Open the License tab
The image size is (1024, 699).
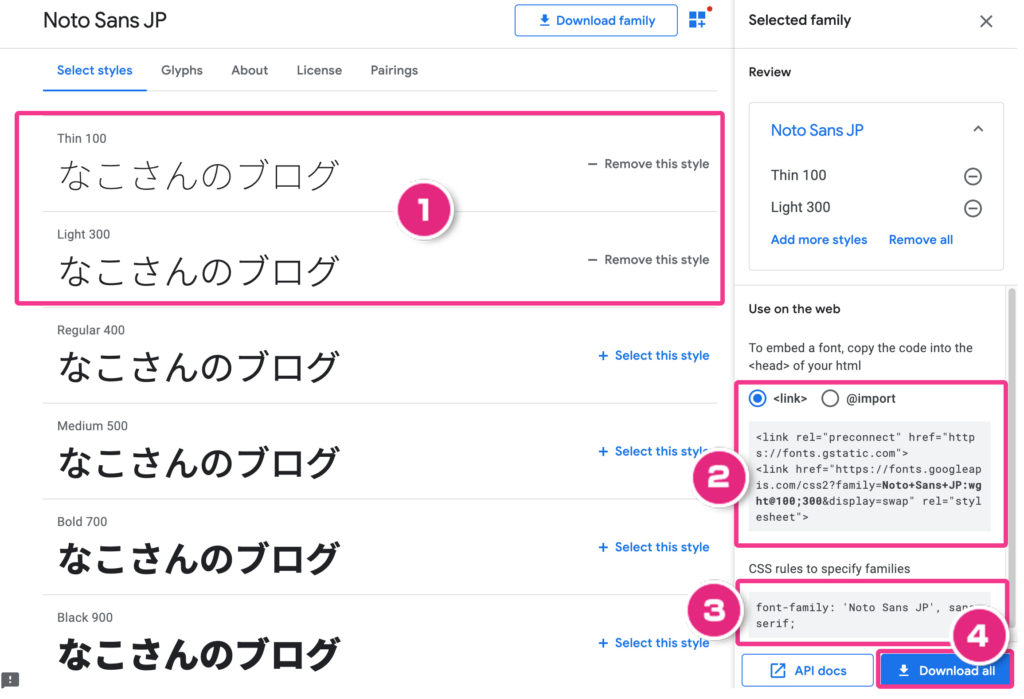coord(319,70)
